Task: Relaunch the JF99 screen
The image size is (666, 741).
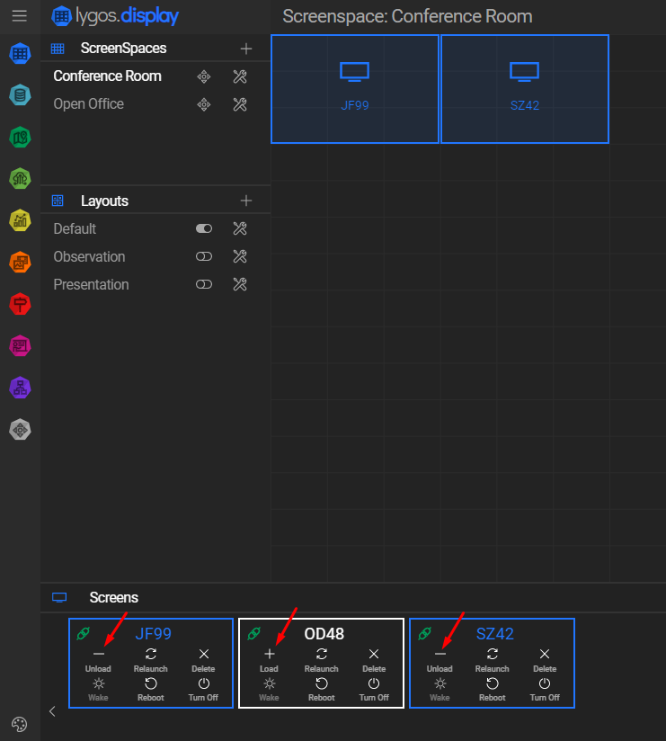Action: tap(151, 660)
